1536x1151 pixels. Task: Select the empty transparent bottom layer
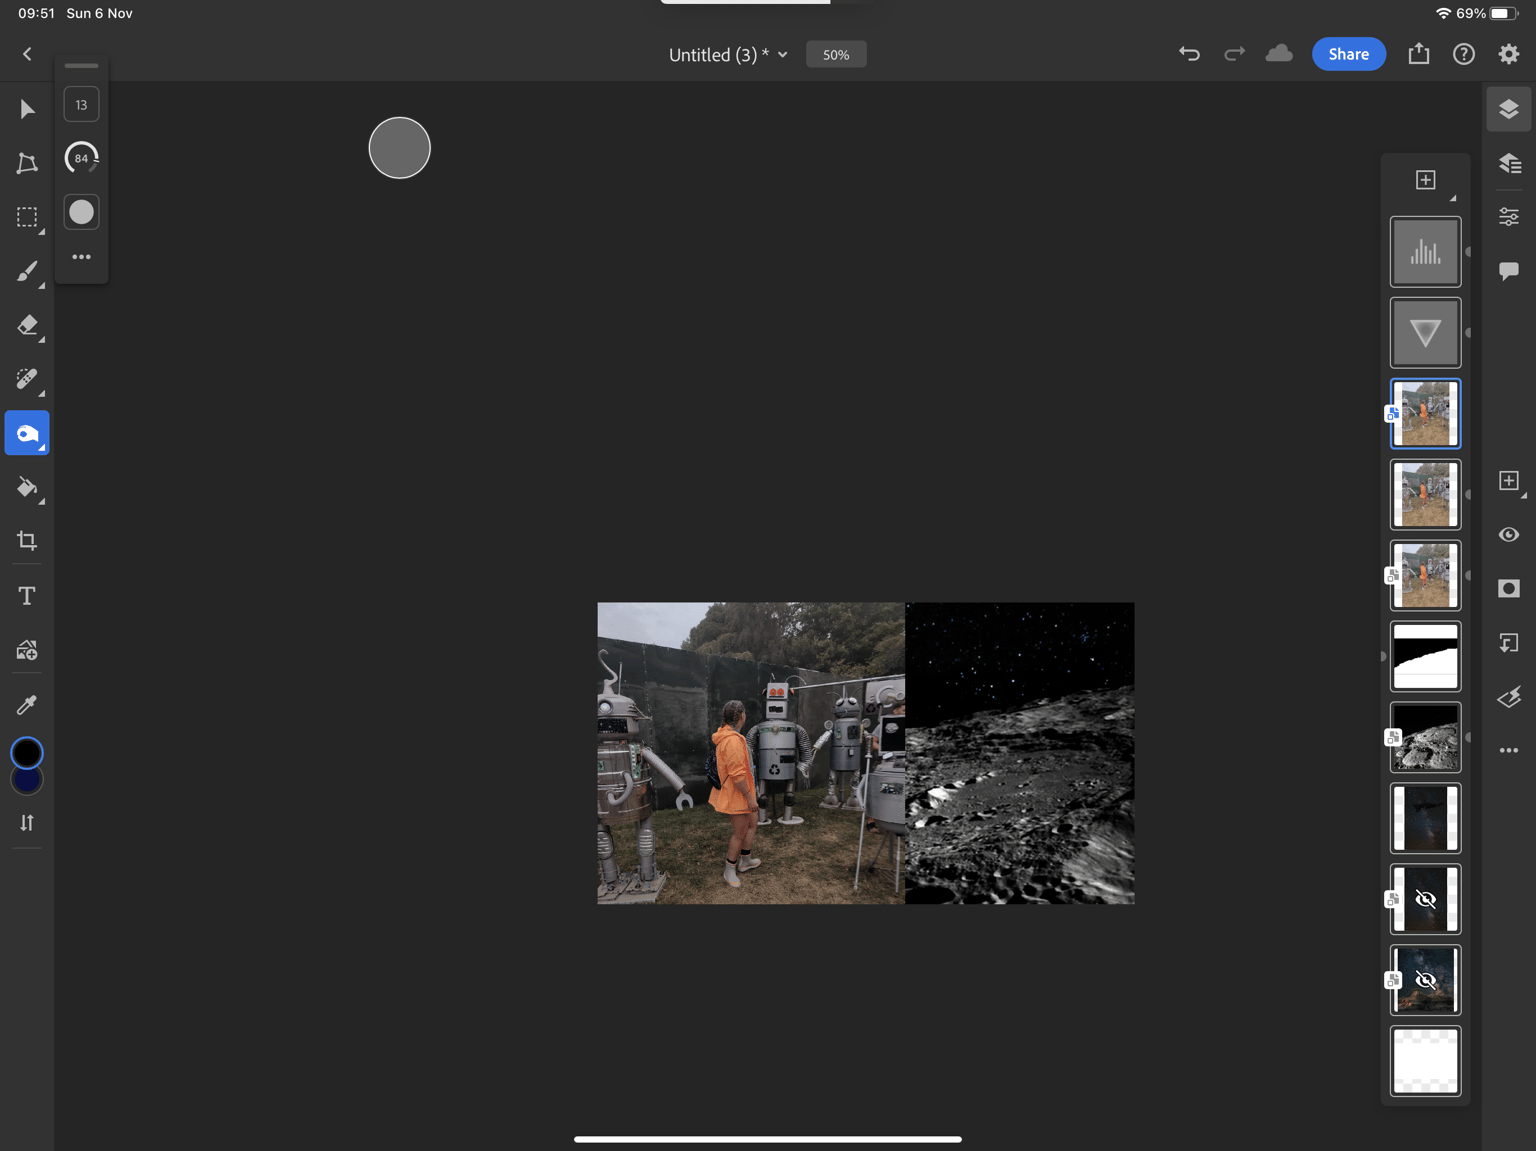[x=1425, y=1061]
